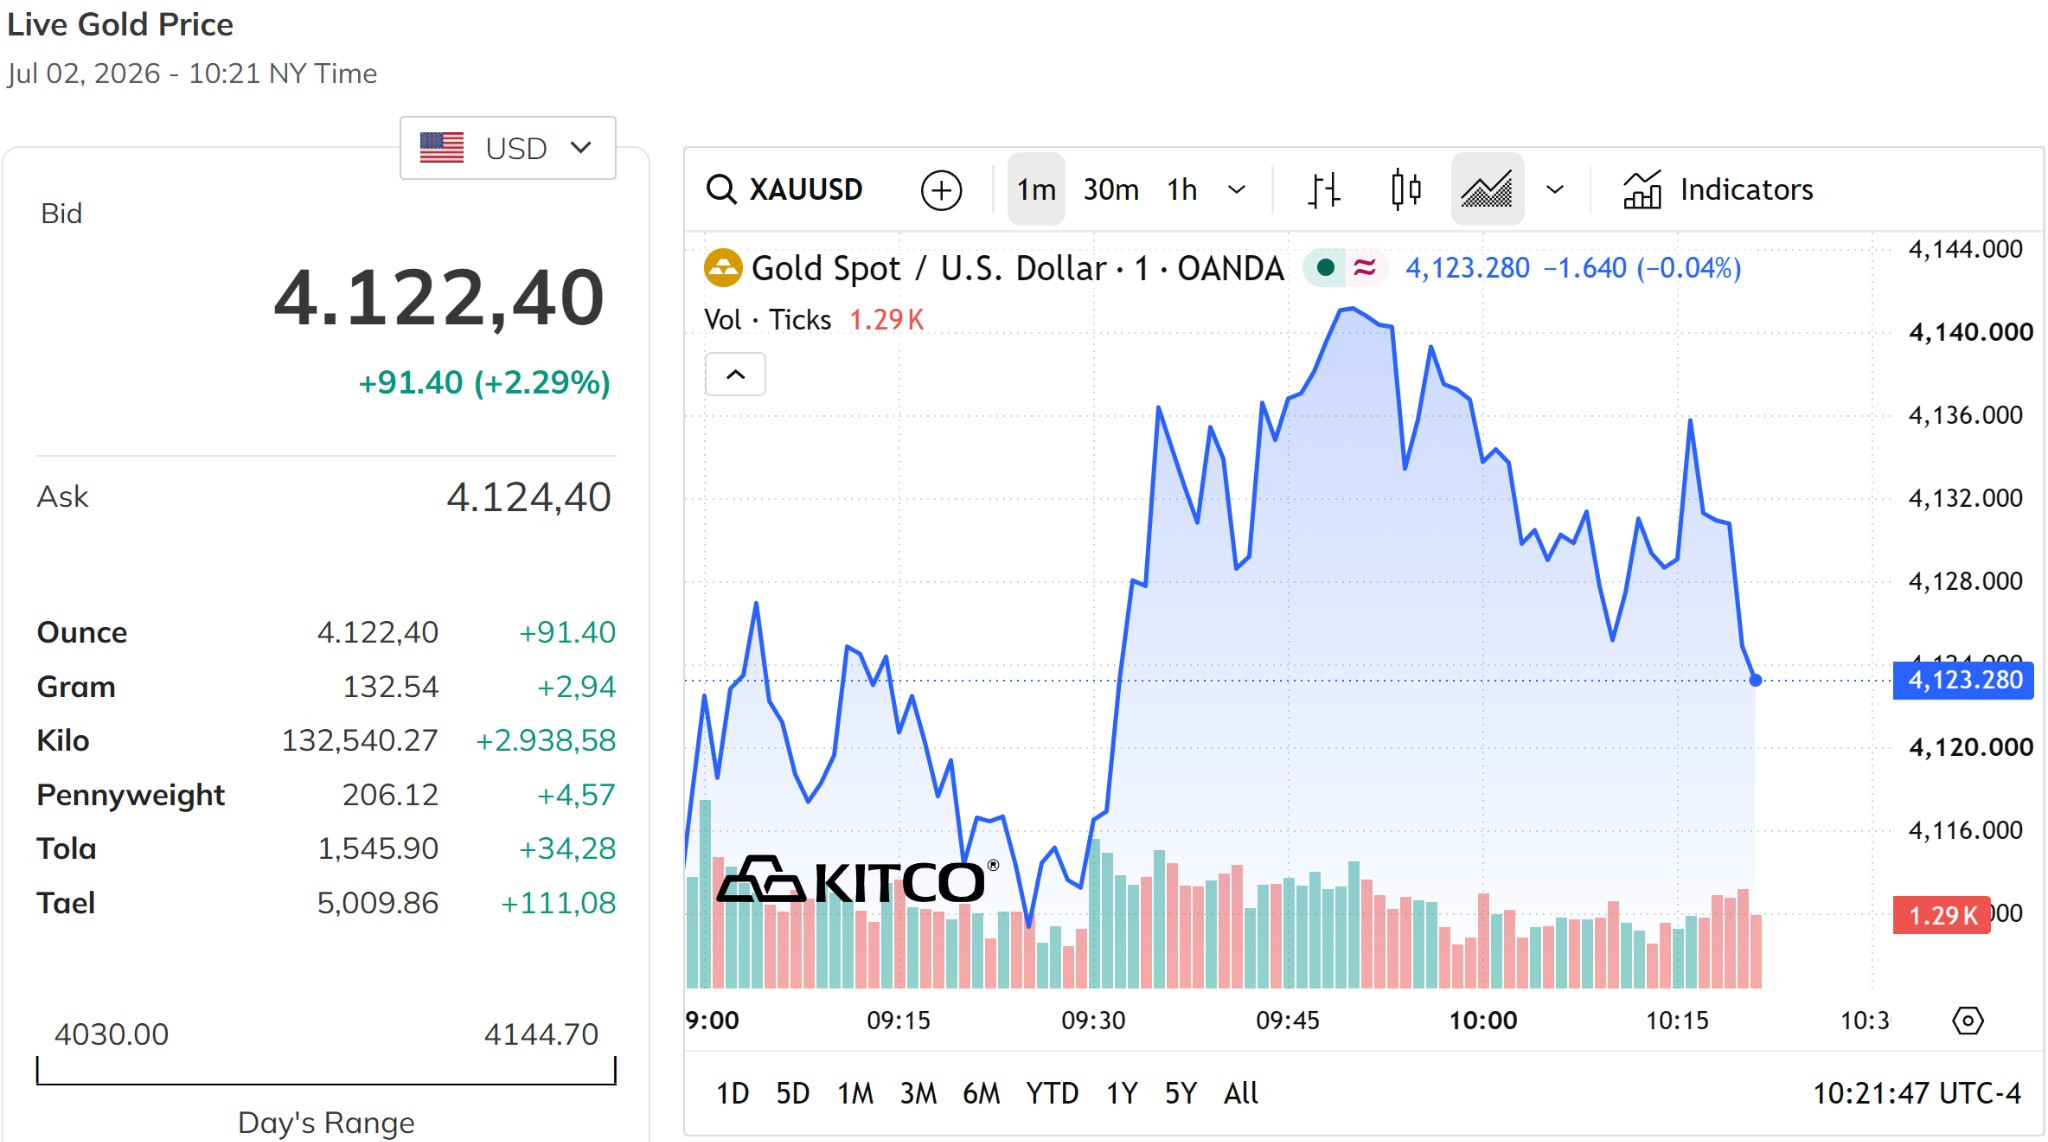
Task: Click the Kitco logo watermark
Action: tap(858, 880)
